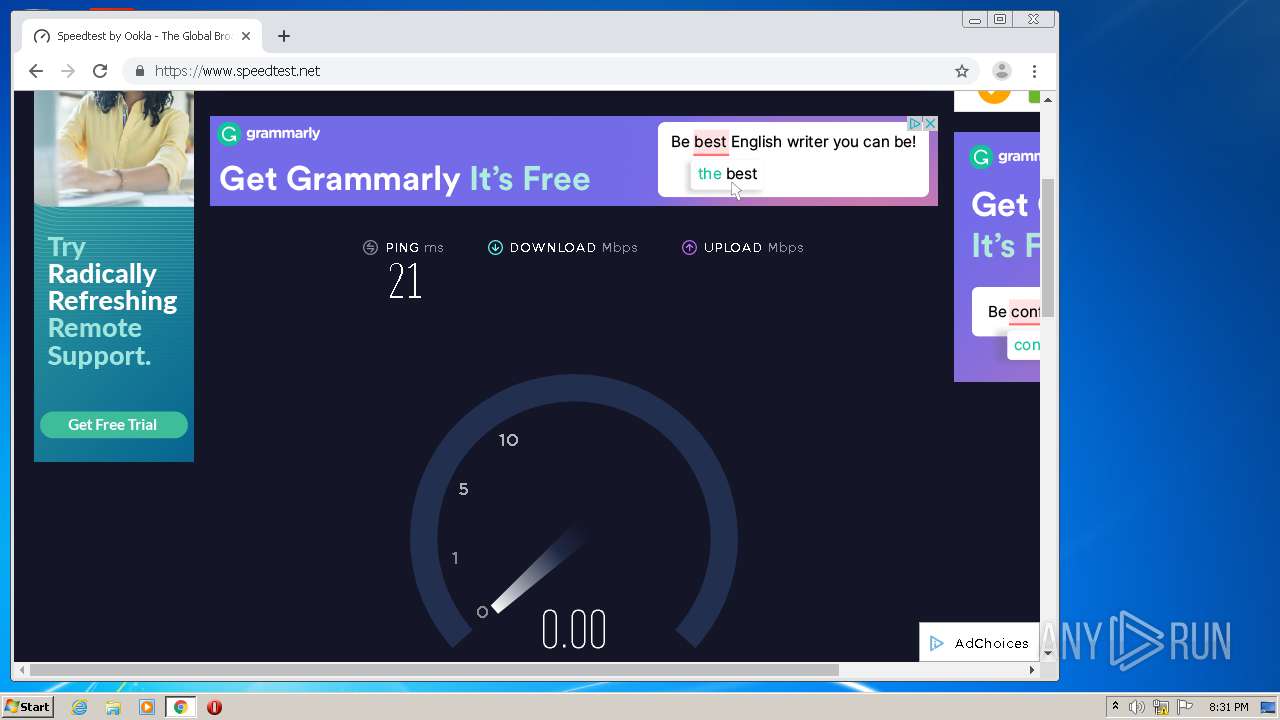Show hidden system tray icons

[1115, 707]
